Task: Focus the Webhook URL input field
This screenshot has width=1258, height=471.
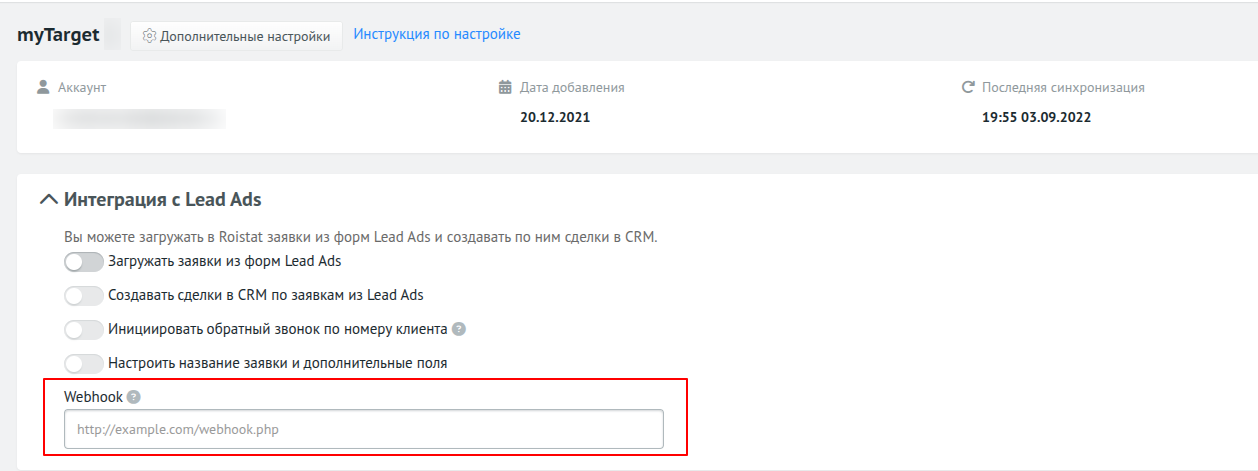Action: click(364, 429)
